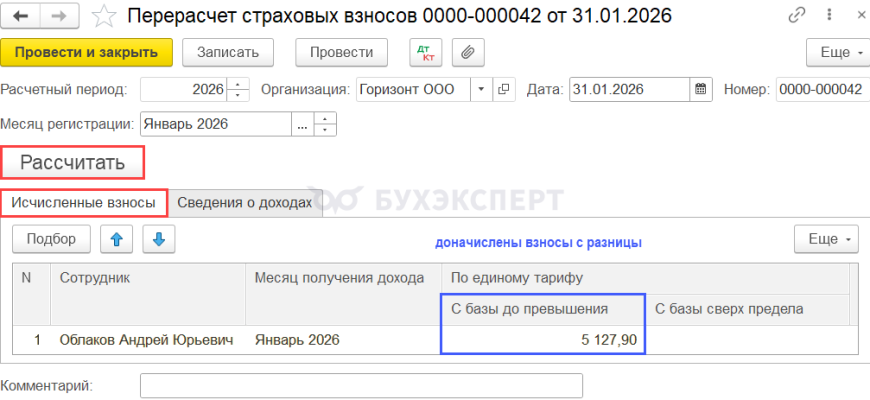Adjust the Расчетный период year stepper
Viewport: 870px width, 400px height.
(239, 89)
